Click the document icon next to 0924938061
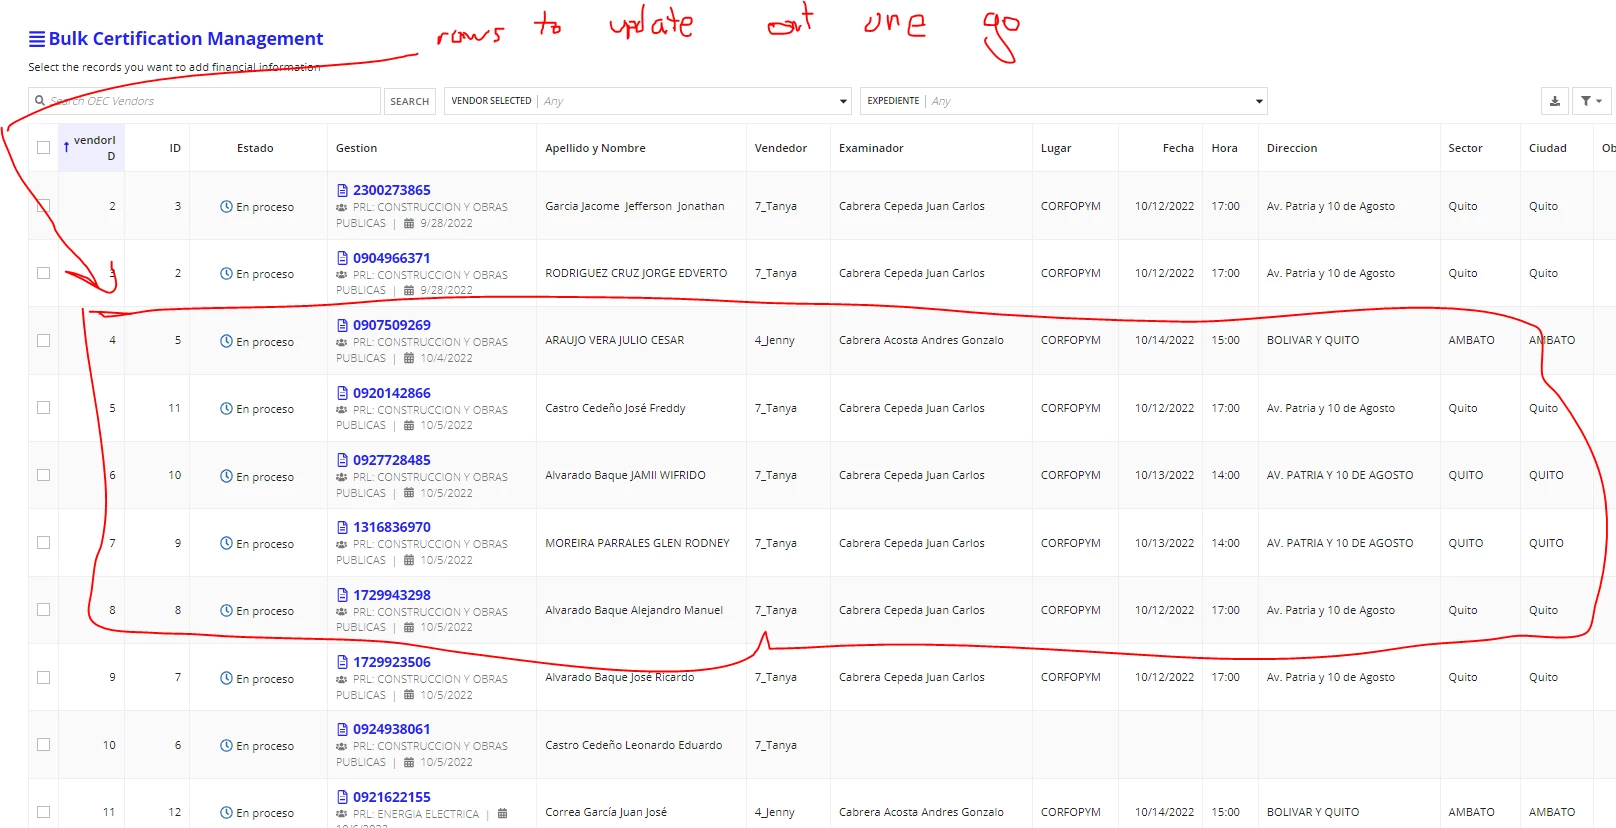1616x828 pixels. coord(342,729)
